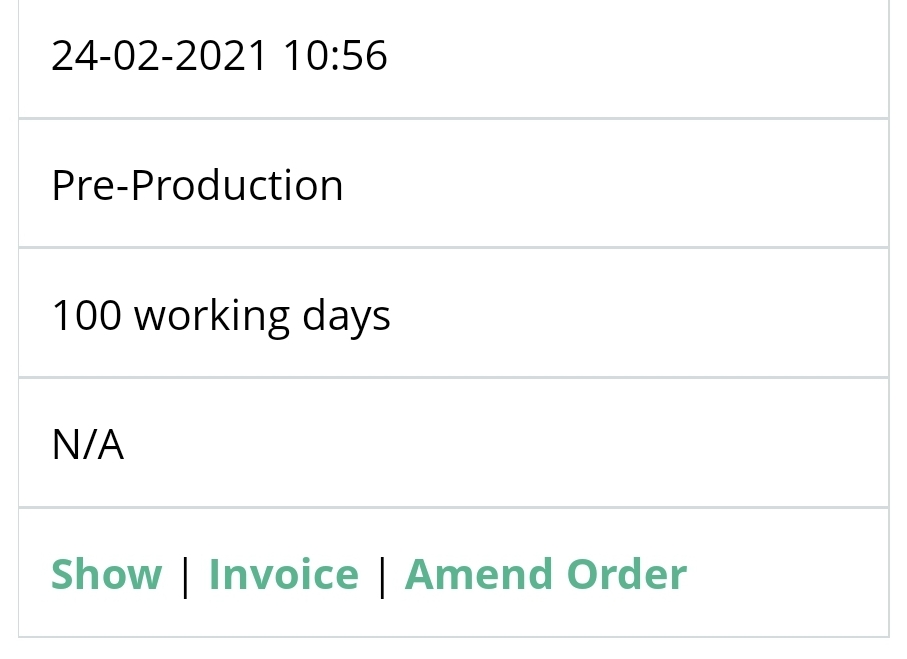This screenshot has width=907, height=659.
Task: Click the separator between Invoice and Amend Order
Action: [382, 575]
